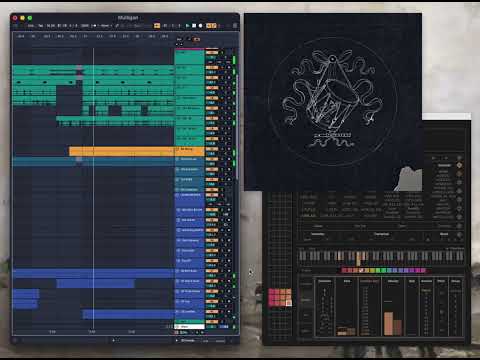Toggle the orange button on the orange track
The width and height of the screenshot is (480, 360).
point(212,149)
